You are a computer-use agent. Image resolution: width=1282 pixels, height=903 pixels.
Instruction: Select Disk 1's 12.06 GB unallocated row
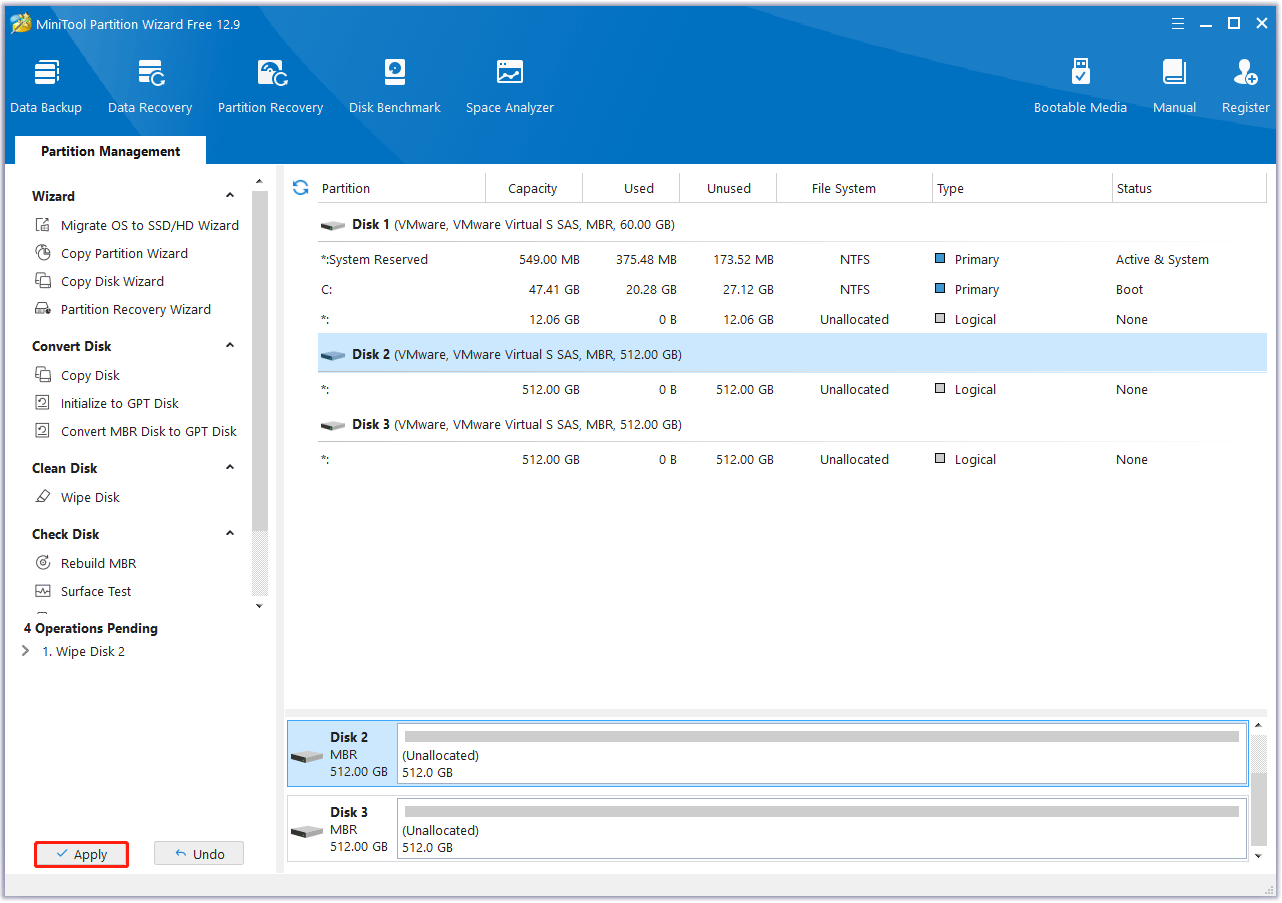pyautogui.click(x=792, y=319)
